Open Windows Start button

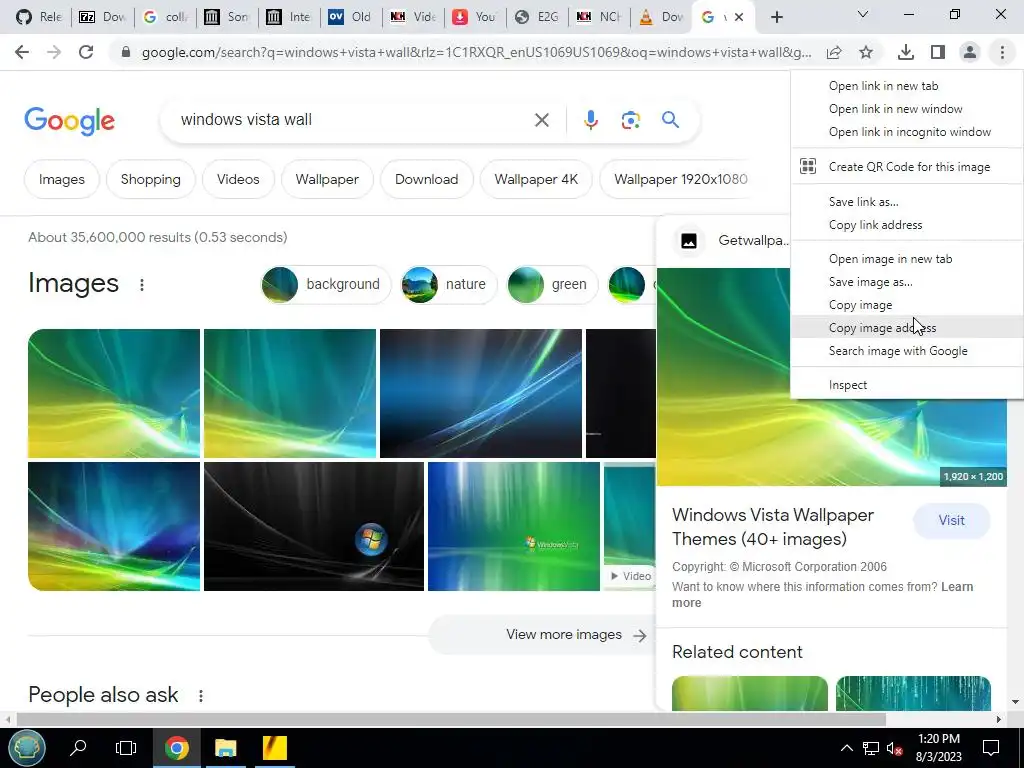pyautogui.click(x=26, y=748)
